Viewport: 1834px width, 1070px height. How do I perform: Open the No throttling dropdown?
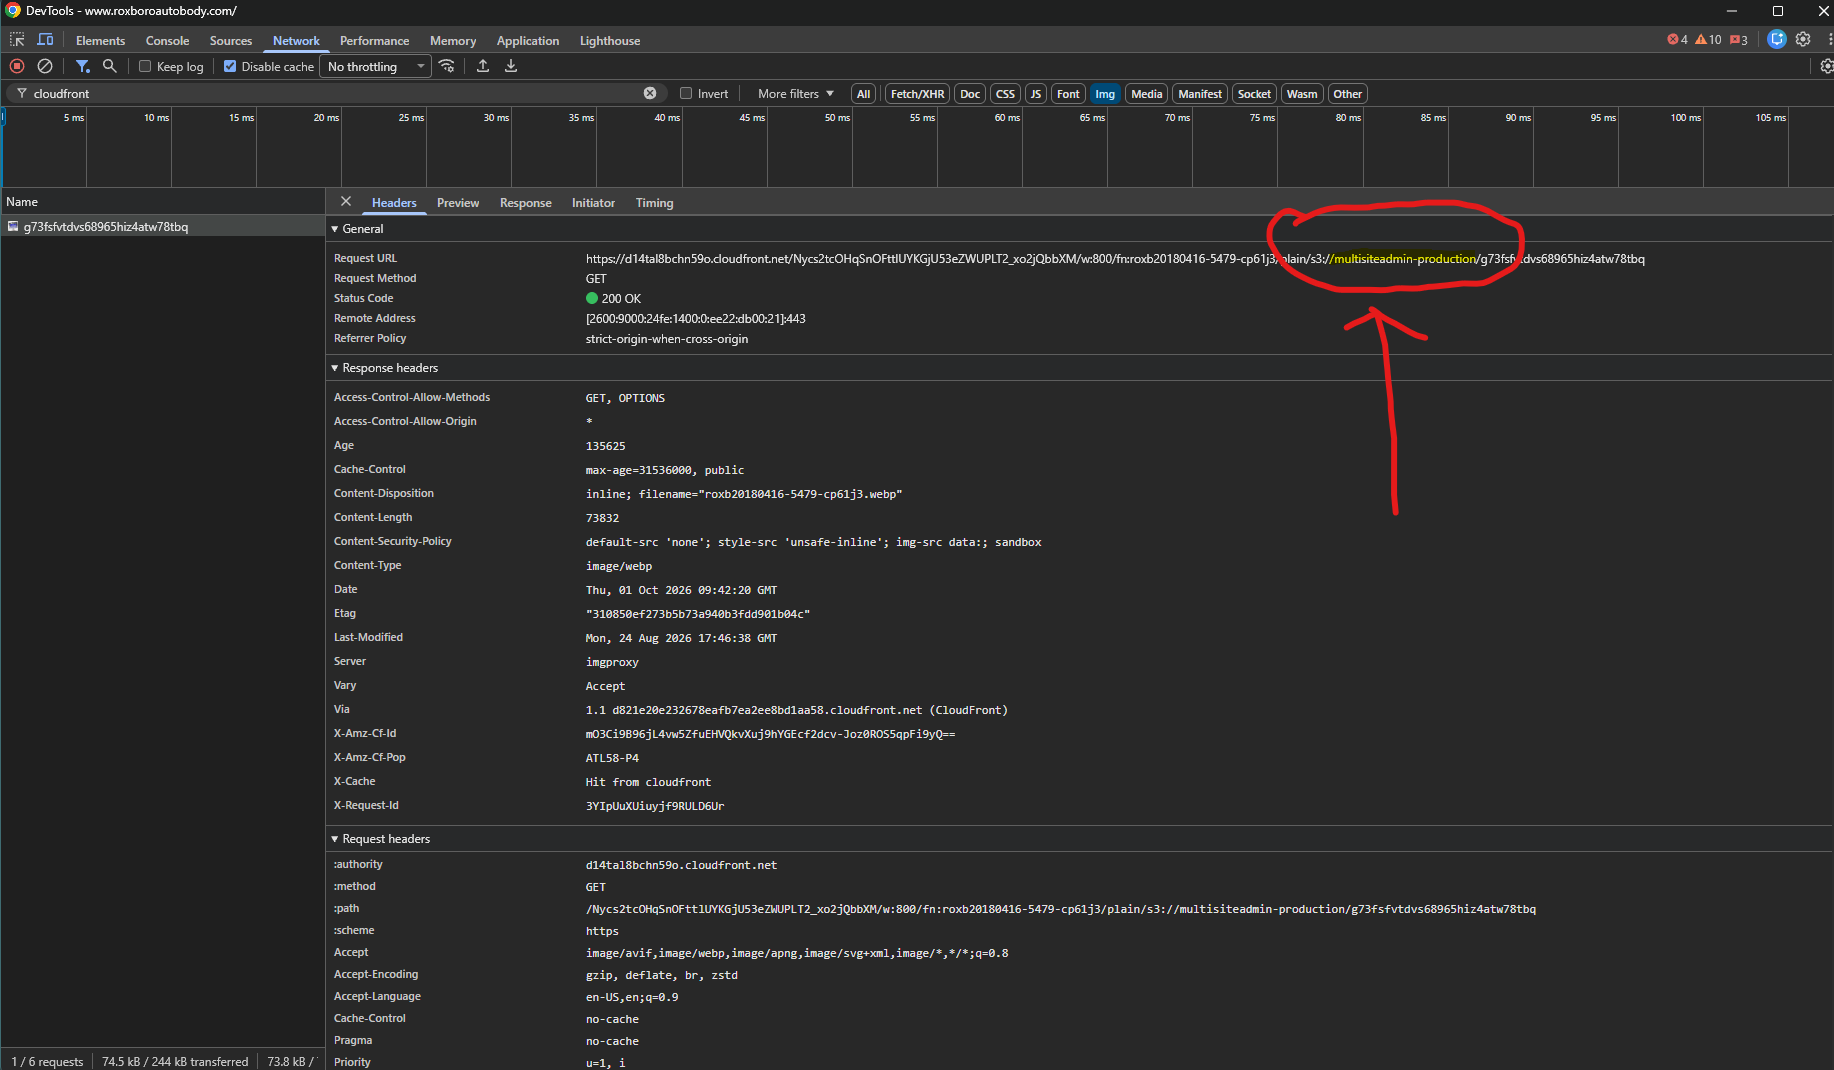(x=376, y=66)
